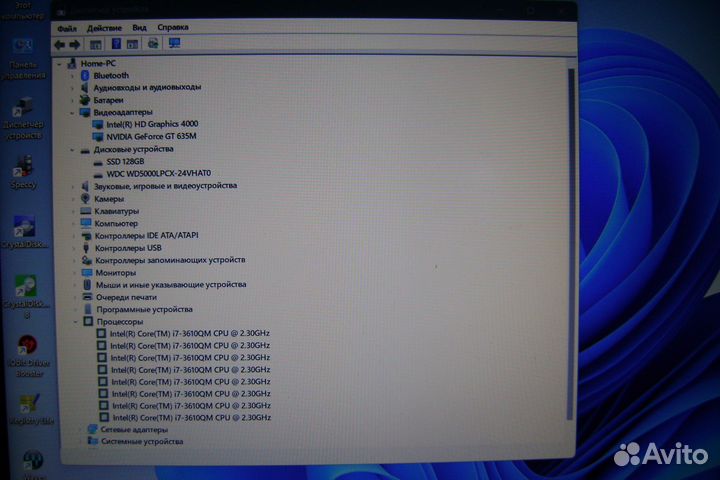Screen dimensions: 720x480
Task: Open the Справка menu
Action: 173,27
